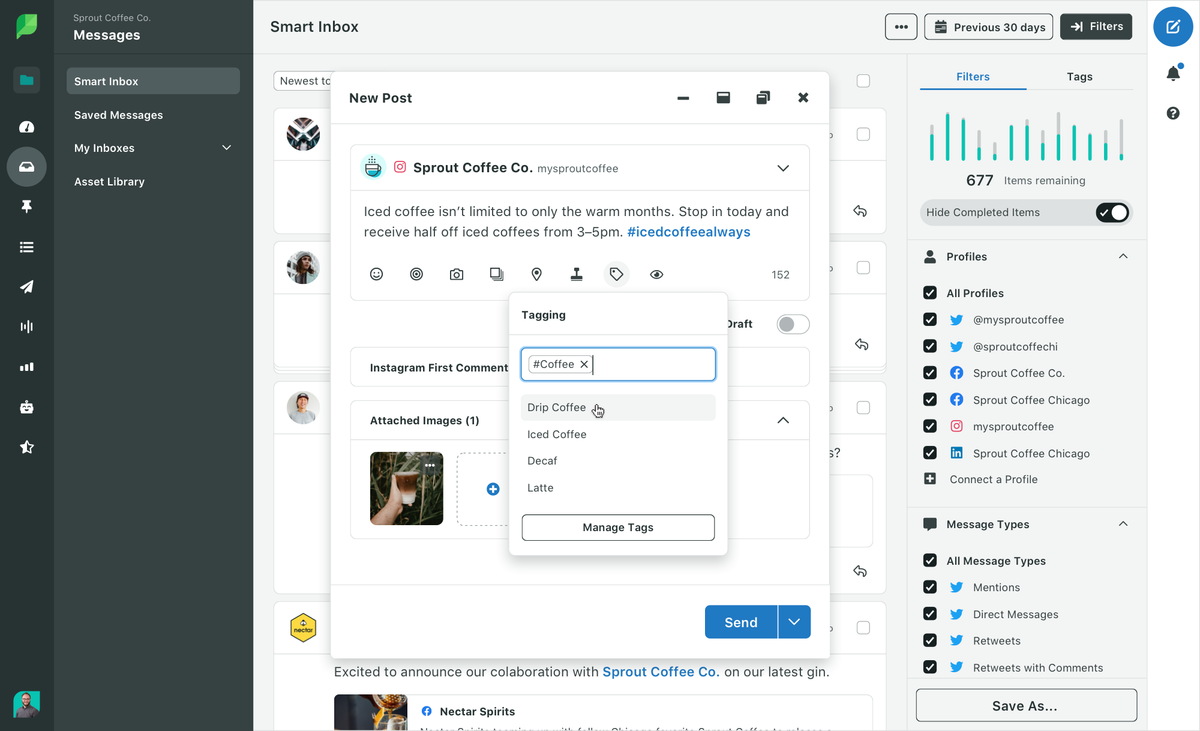Collapse the Message Types filter section

[x=1123, y=524]
